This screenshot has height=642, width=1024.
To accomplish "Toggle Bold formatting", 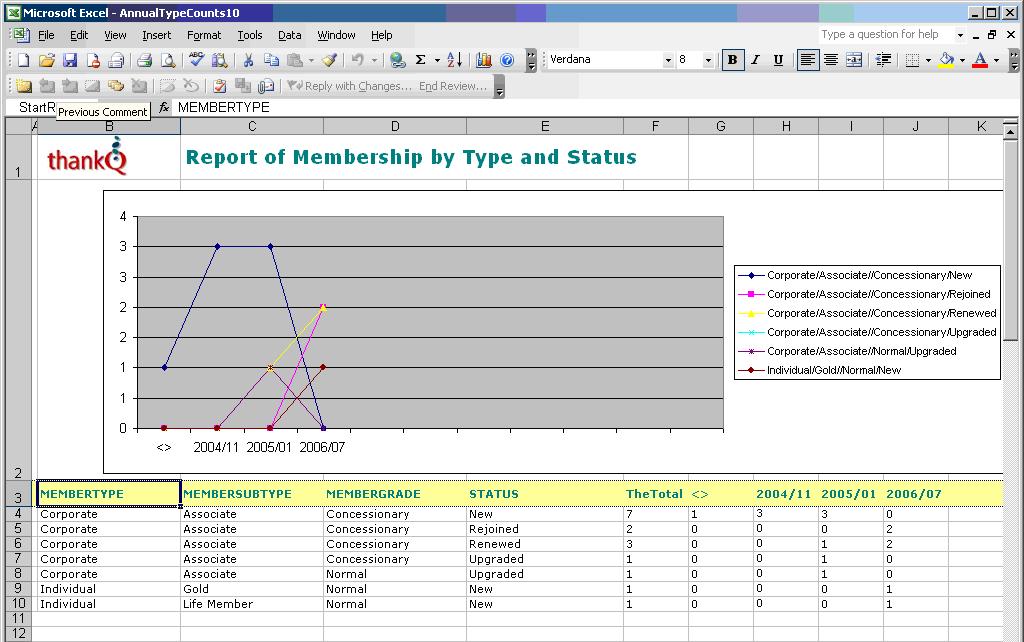I will 732,60.
